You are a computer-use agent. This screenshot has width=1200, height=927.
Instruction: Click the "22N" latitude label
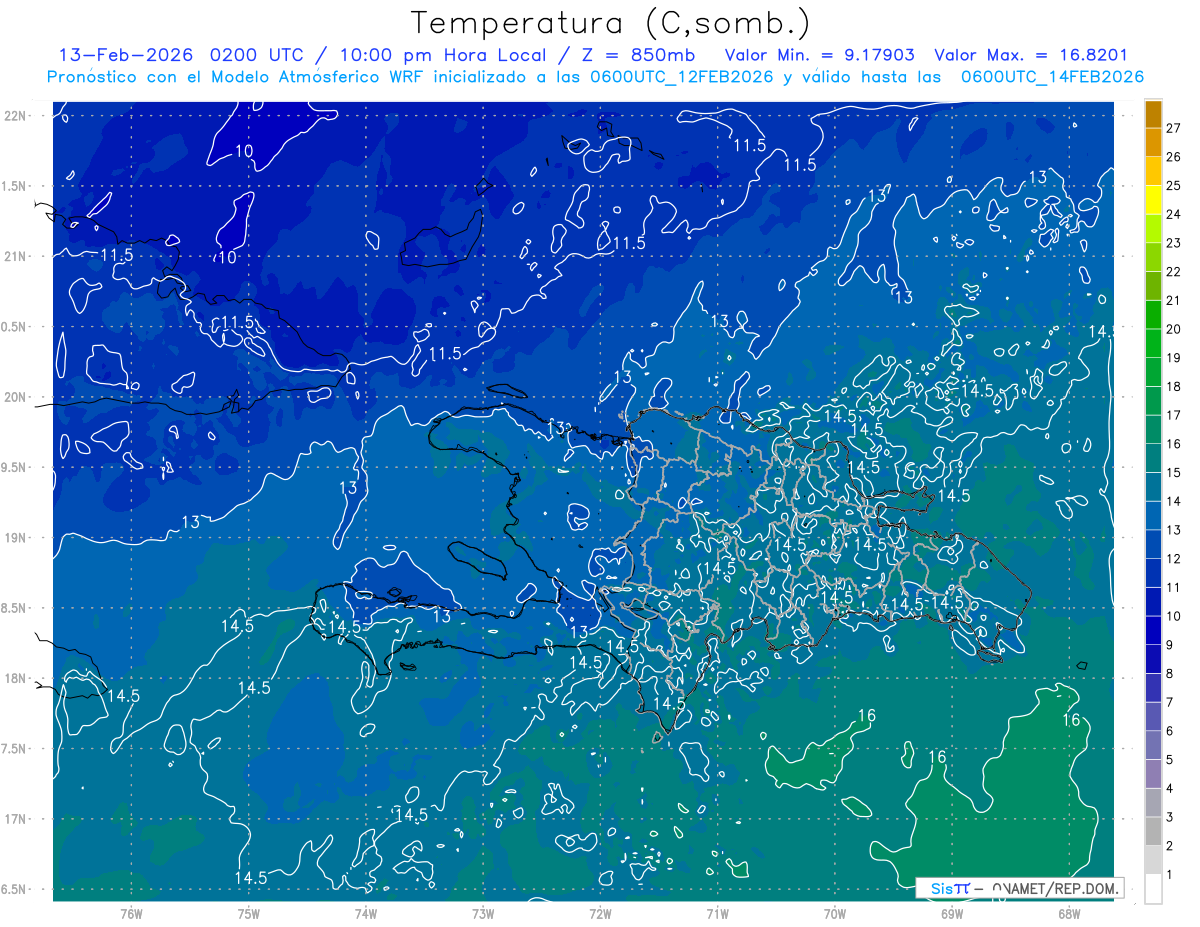pyautogui.click(x=16, y=115)
